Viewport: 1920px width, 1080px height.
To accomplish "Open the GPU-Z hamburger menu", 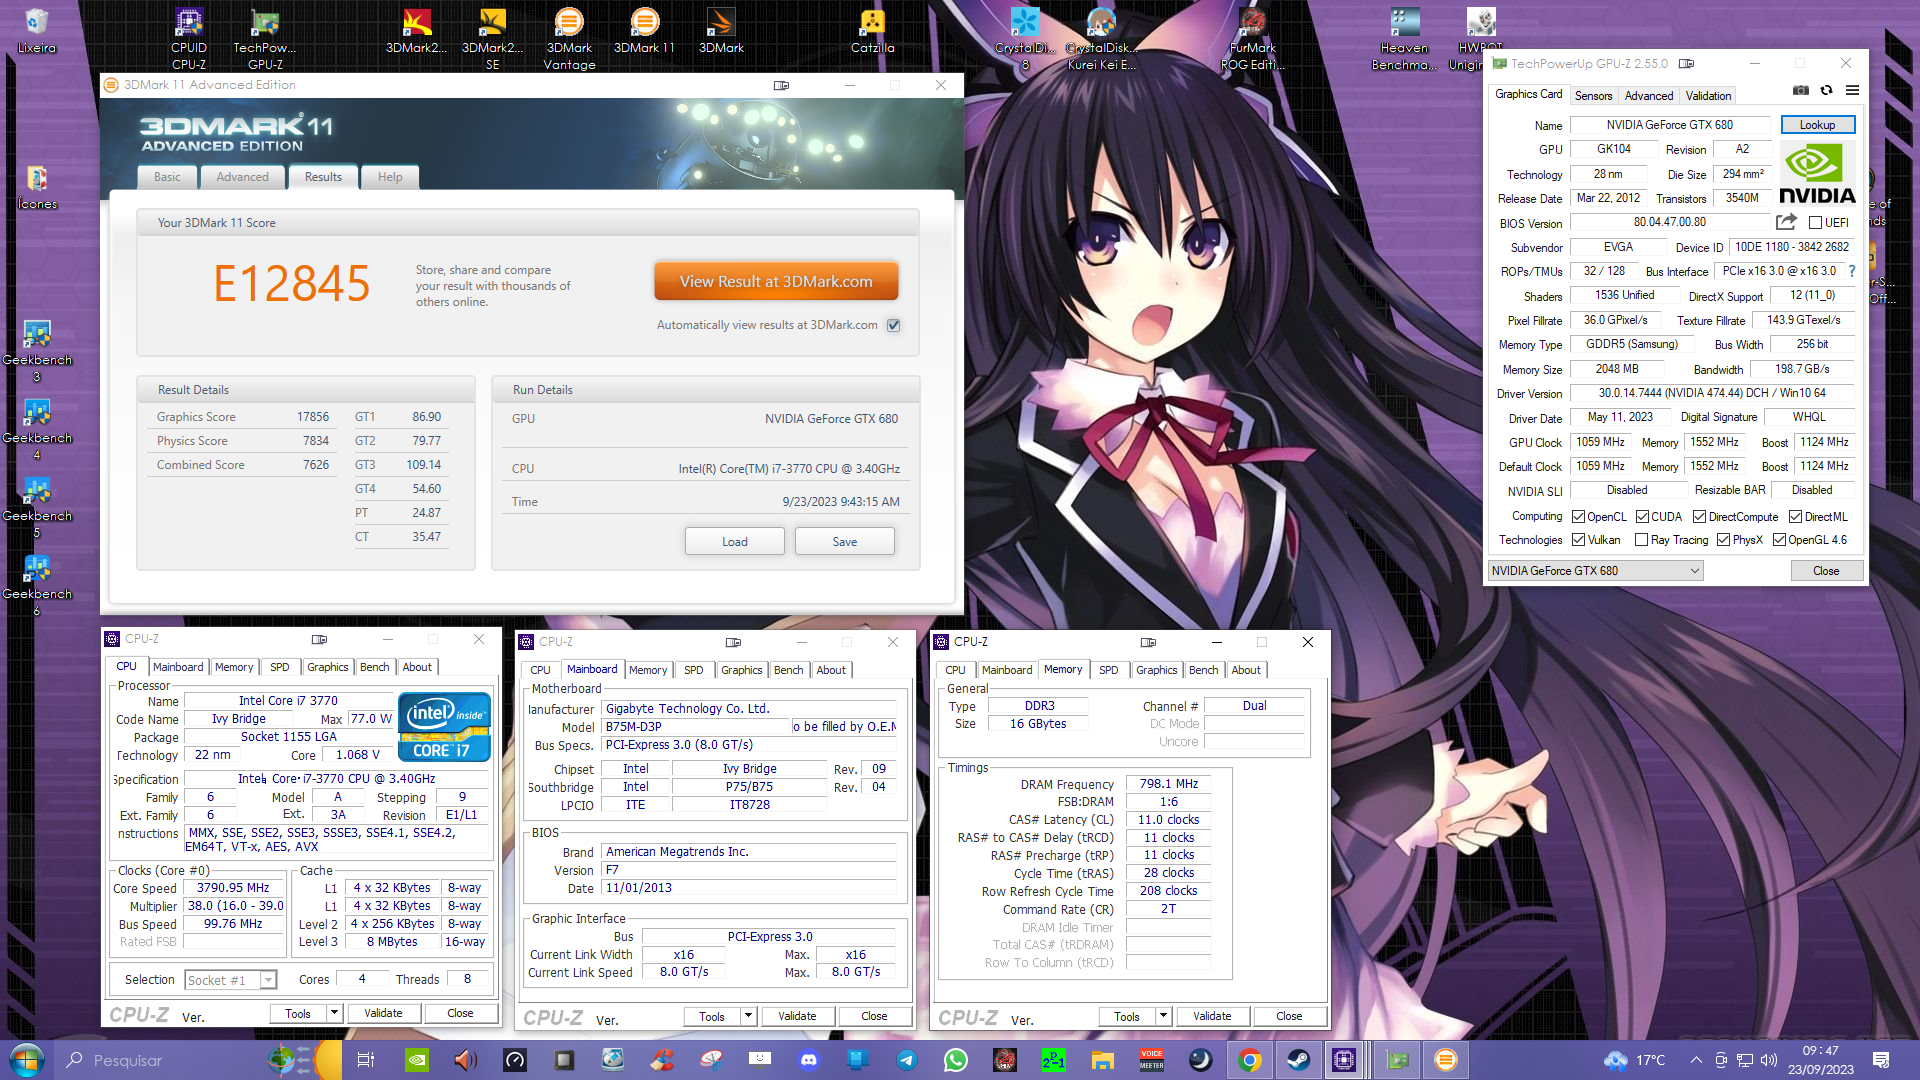I will click(x=1852, y=90).
